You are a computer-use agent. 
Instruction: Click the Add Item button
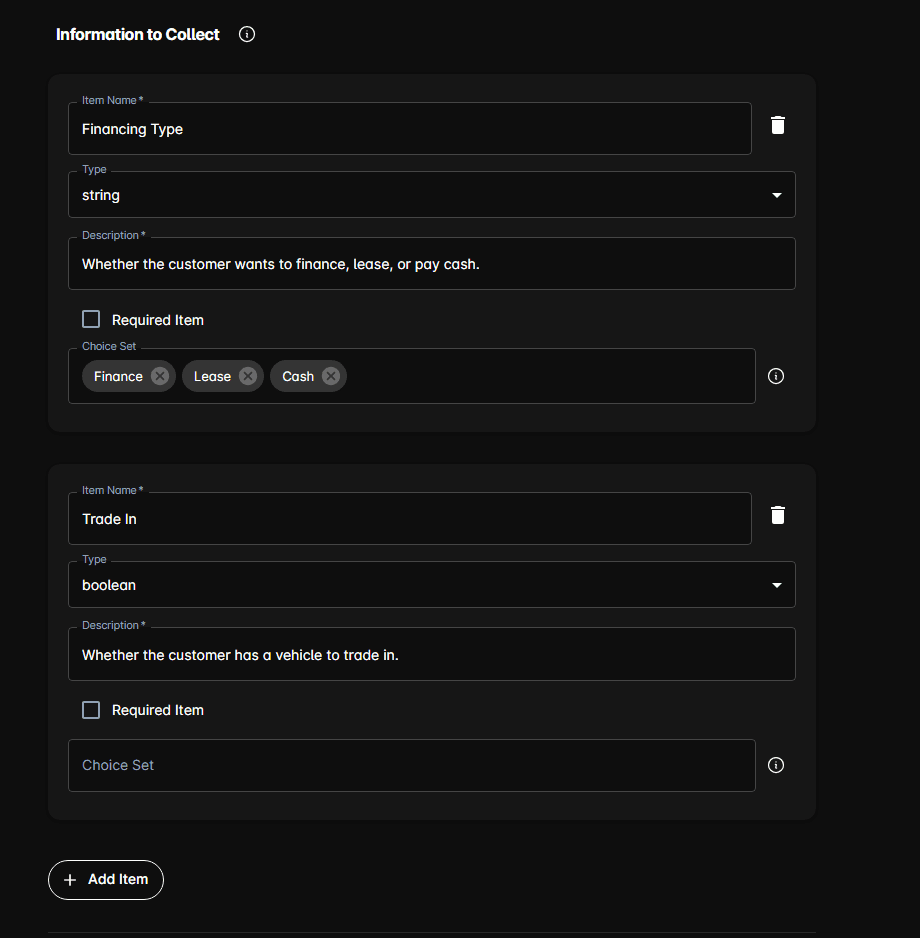[x=106, y=880]
